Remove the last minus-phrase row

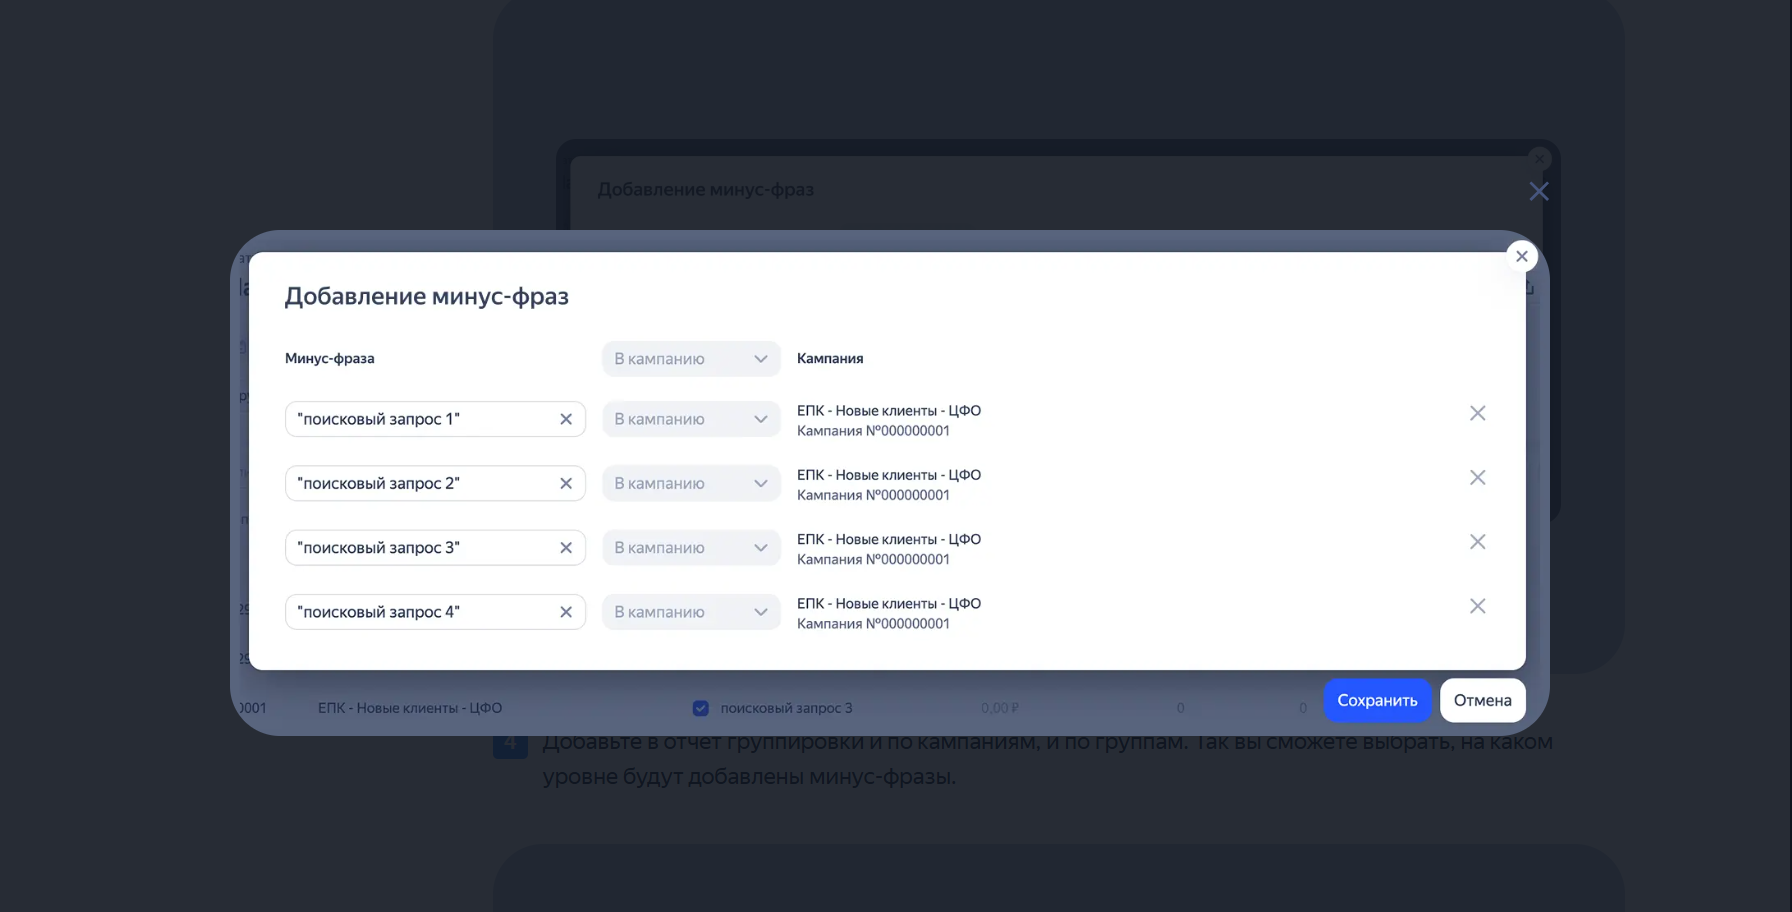(x=1478, y=605)
